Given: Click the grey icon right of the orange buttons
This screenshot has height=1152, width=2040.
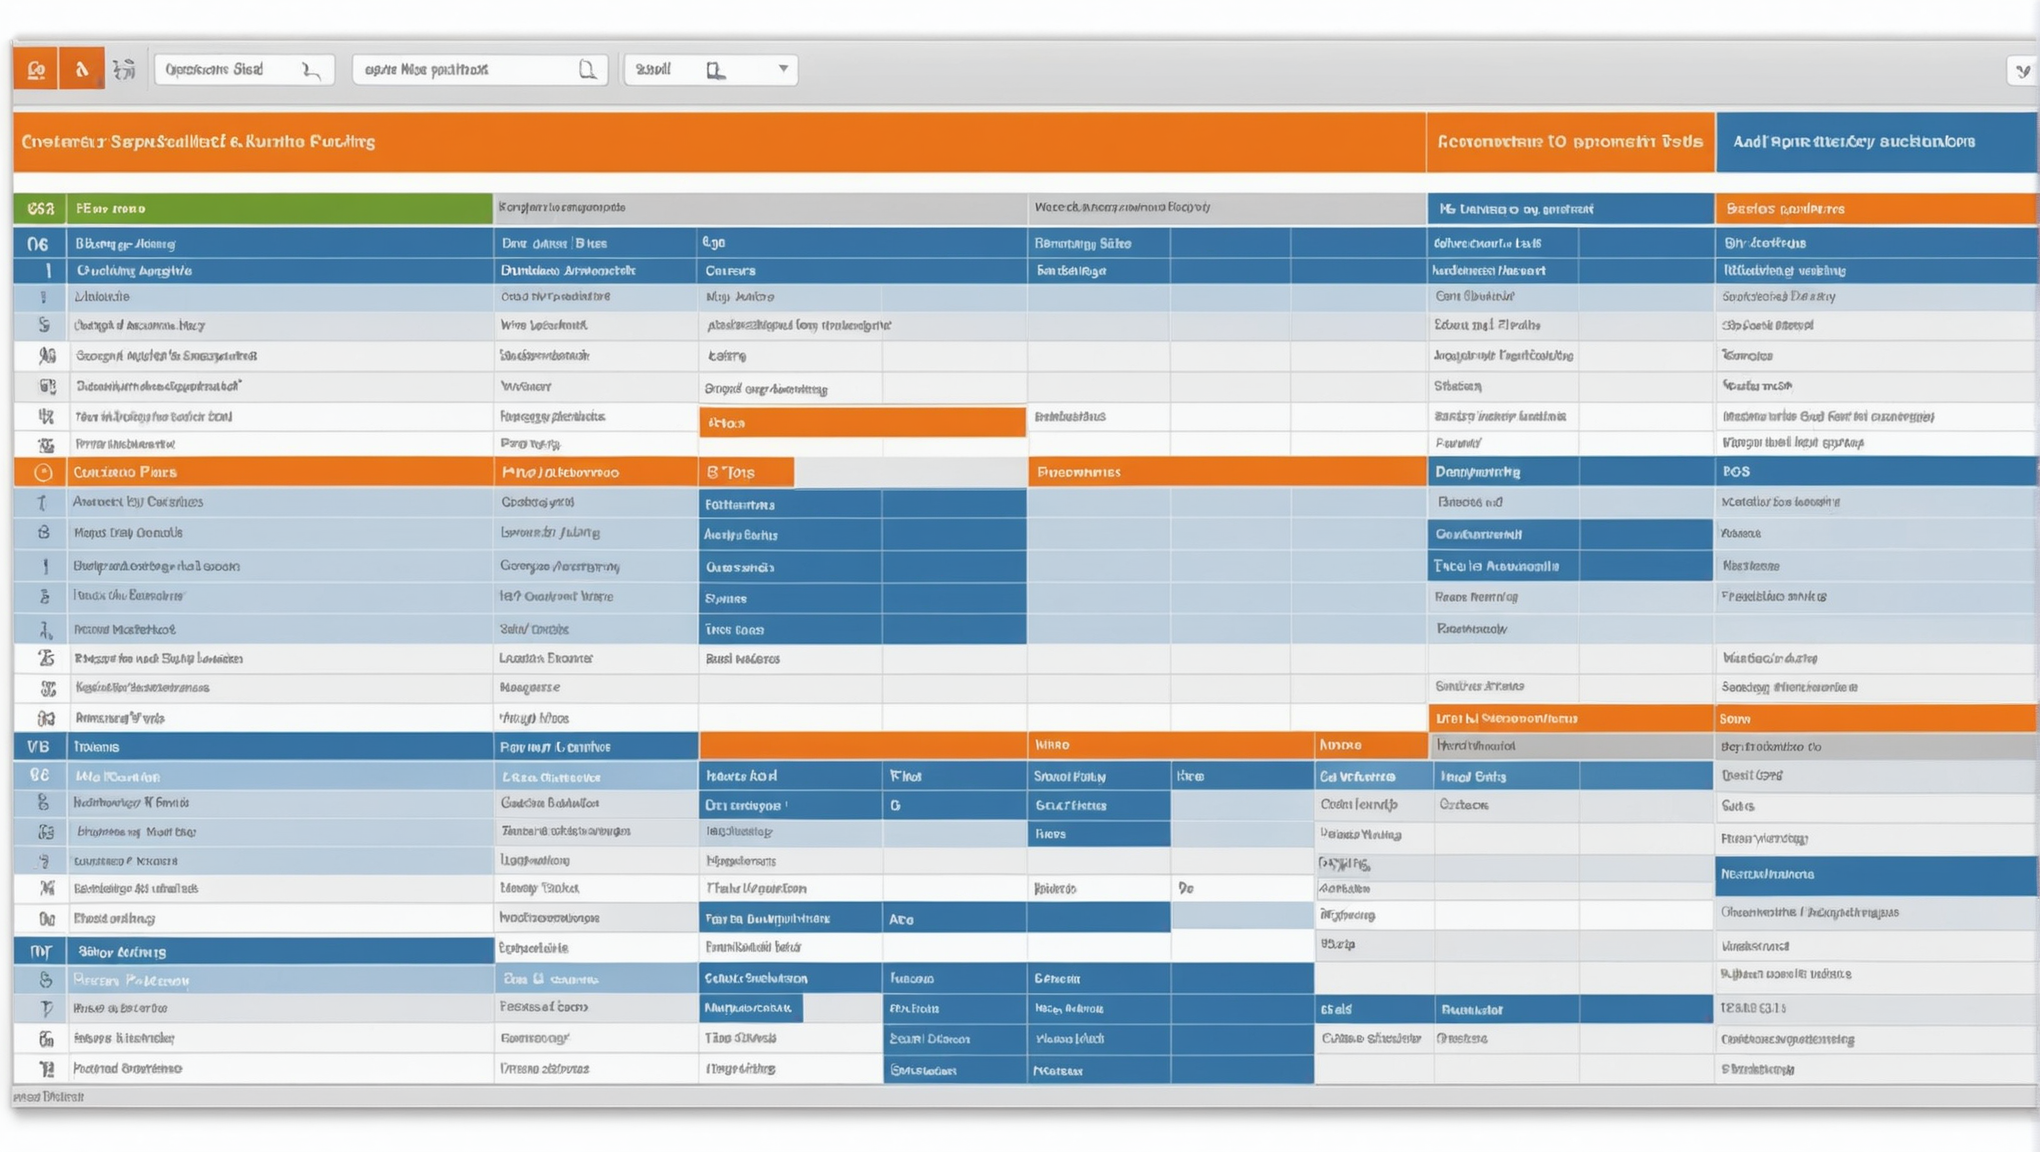Looking at the screenshot, I should point(124,69).
